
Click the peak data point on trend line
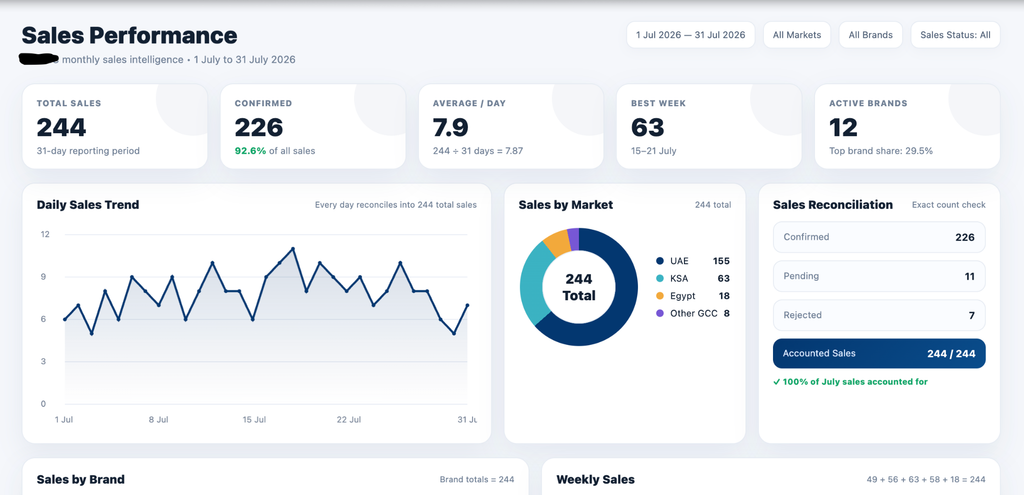click(x=293, y=249)
